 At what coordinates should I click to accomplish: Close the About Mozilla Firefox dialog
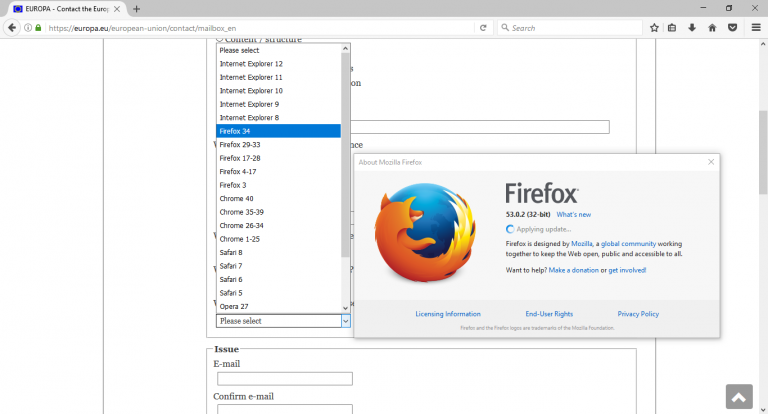[x=711, y=161]
